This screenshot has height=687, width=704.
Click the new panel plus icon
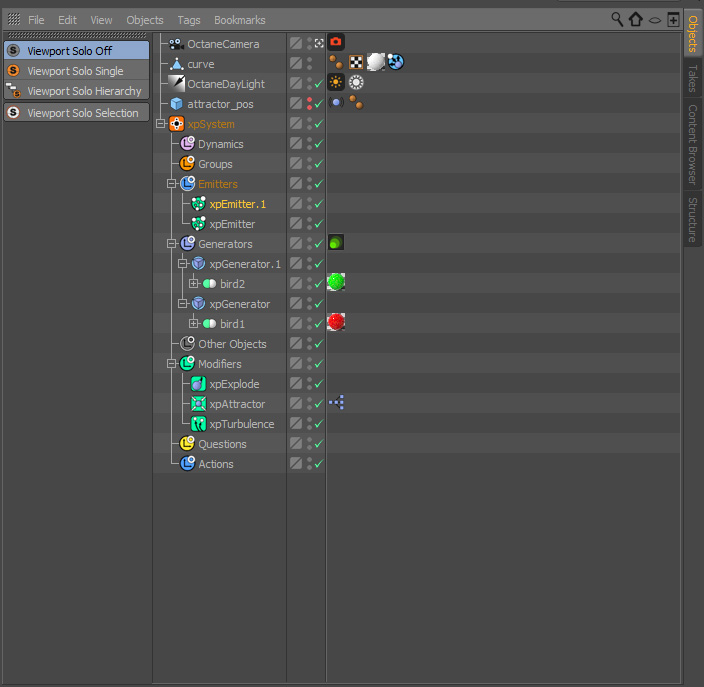point(673,19)
